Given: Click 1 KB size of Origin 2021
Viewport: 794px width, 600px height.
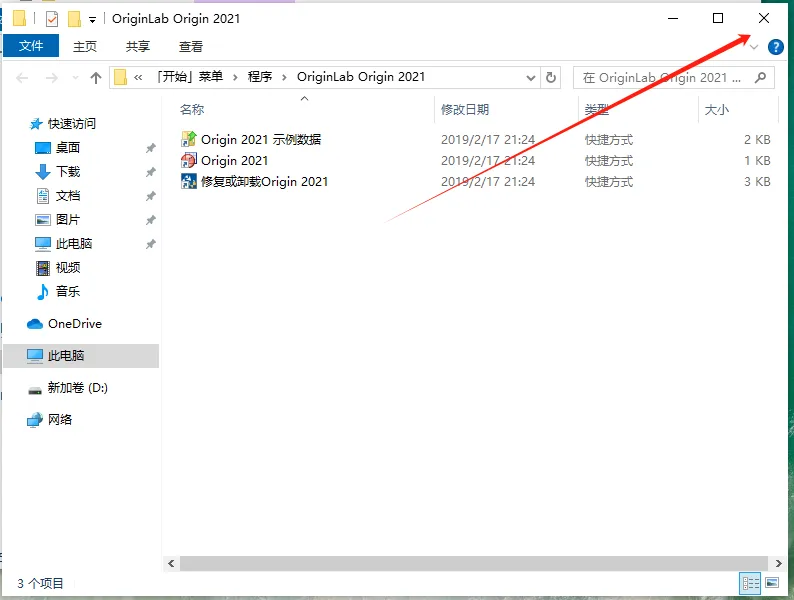Looking at the screenshot, I should point(757,161).
